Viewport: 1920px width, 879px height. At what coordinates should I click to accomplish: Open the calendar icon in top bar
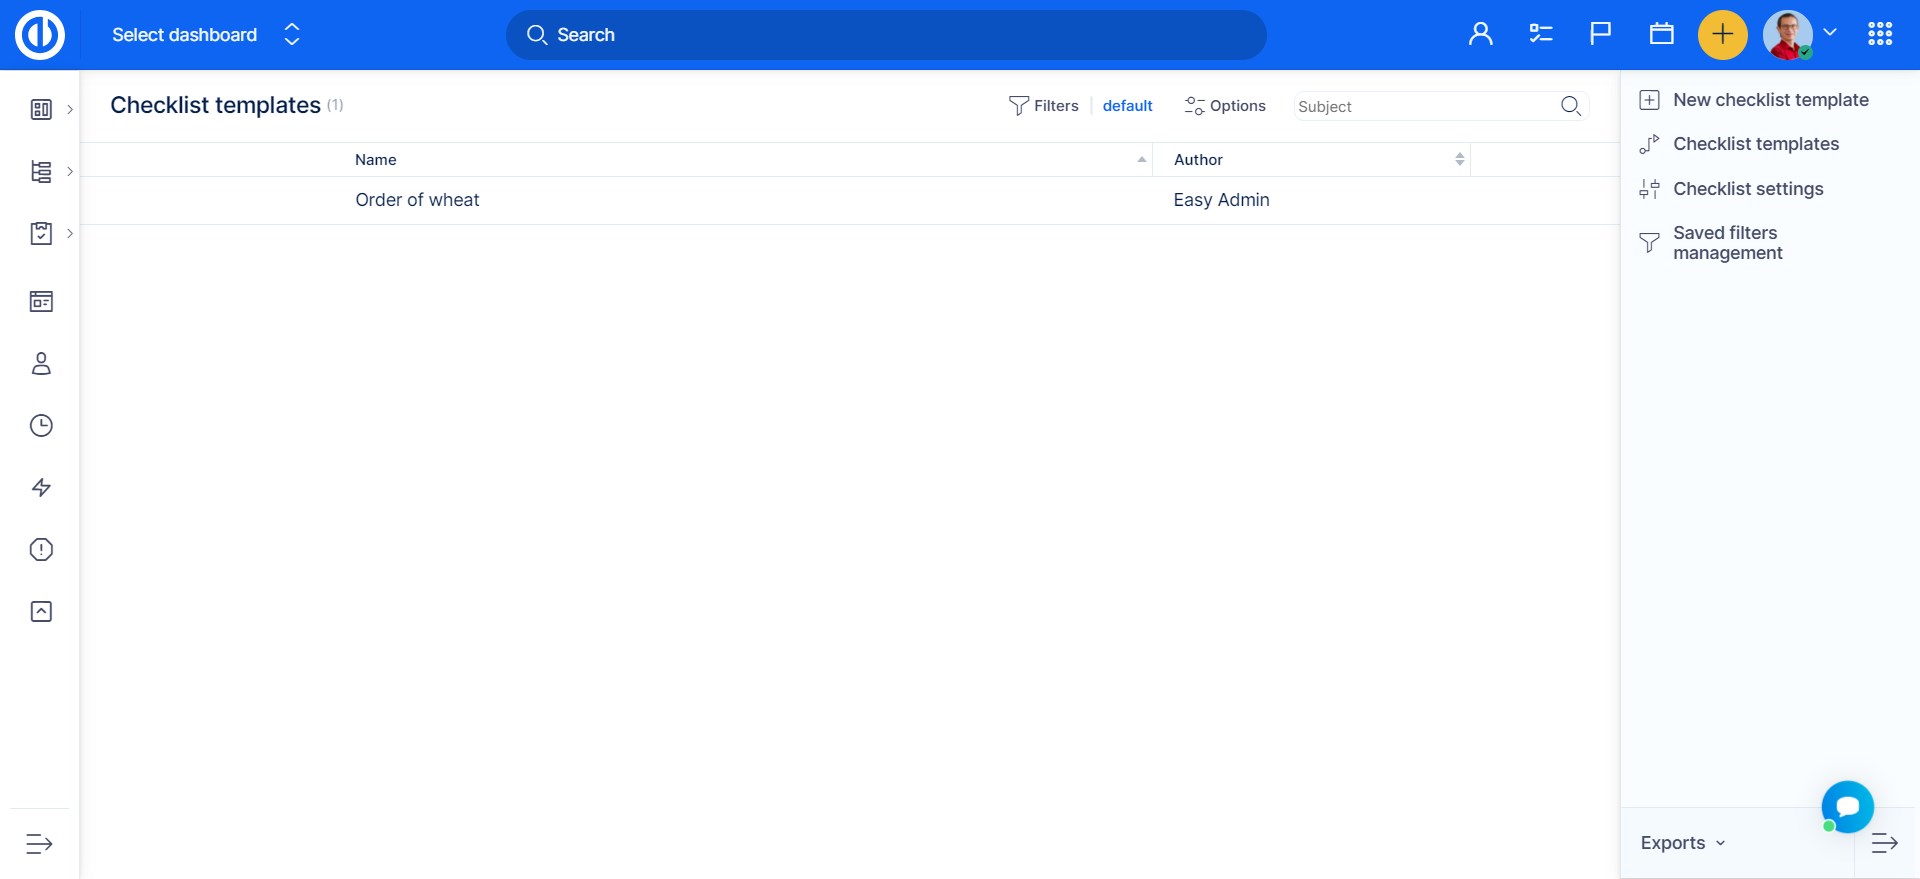[x=1661, y=35]
